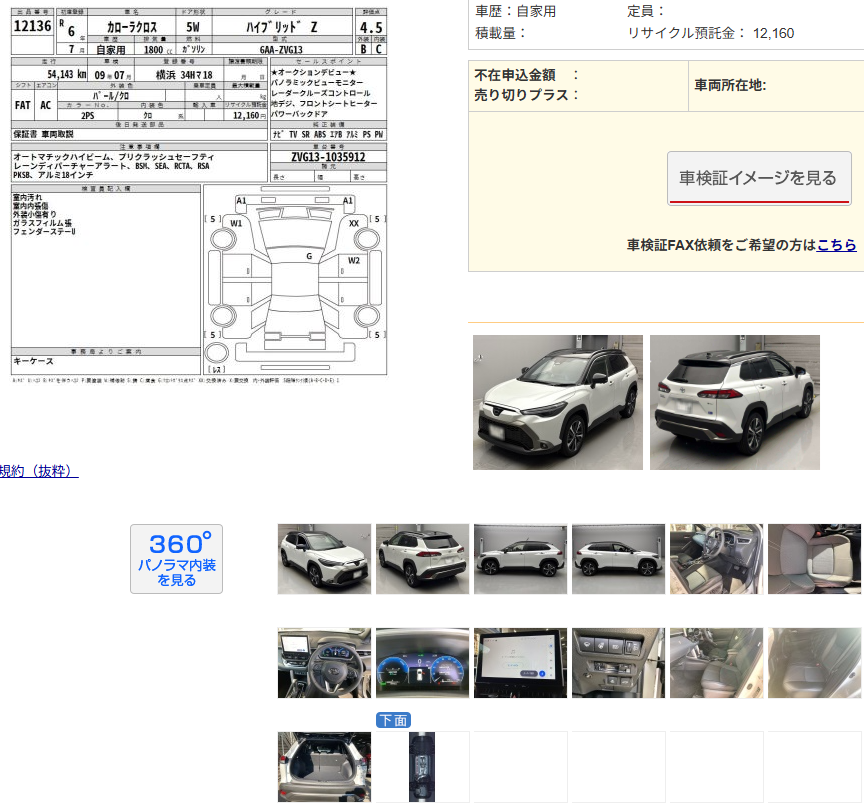
Task: Select the rear three-quarter exterior thumbnail
Action: tap(422, 559)
